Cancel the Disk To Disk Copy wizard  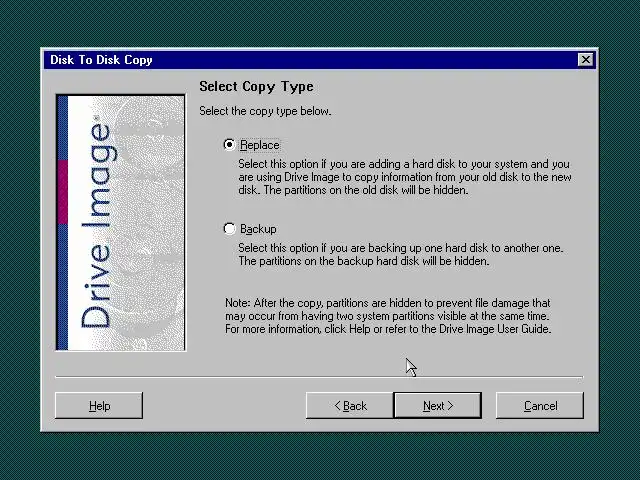(x=540, y=406)
